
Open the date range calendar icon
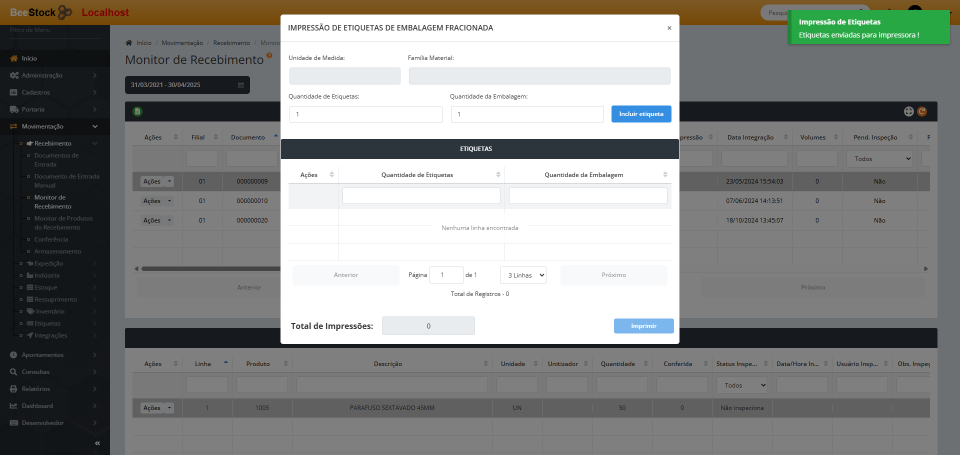coord(241,85)
